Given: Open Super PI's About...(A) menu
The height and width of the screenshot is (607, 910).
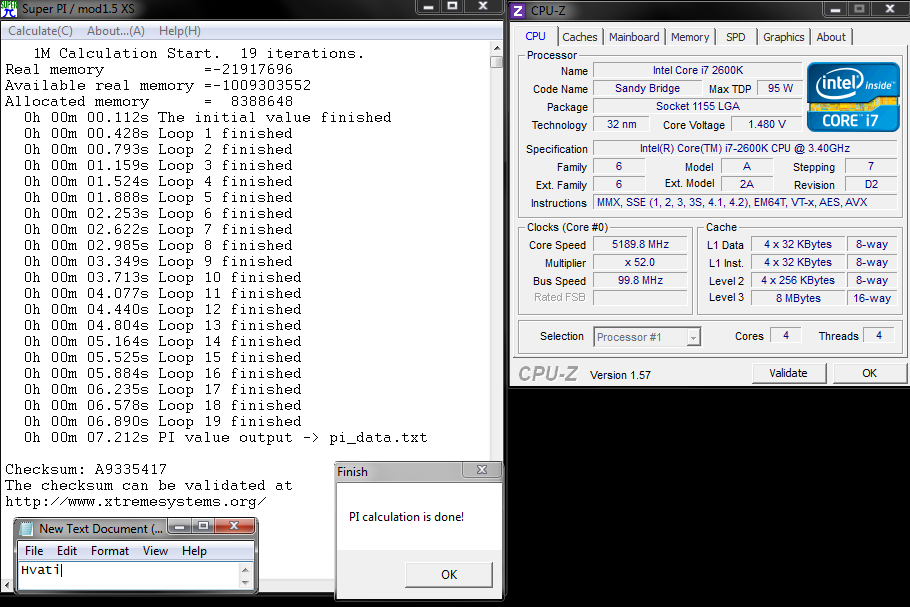Looking at the screenshot, I should click(x=116, y=31).
